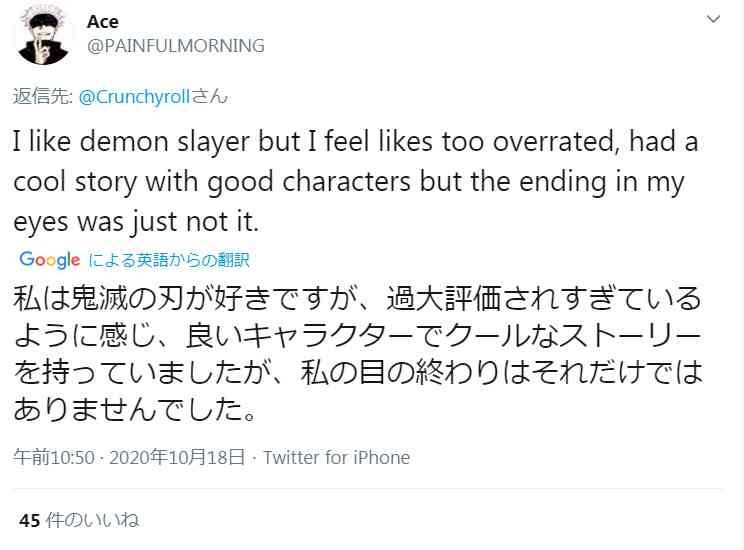Open the Twitter for iPhone source link

[336, 457]
